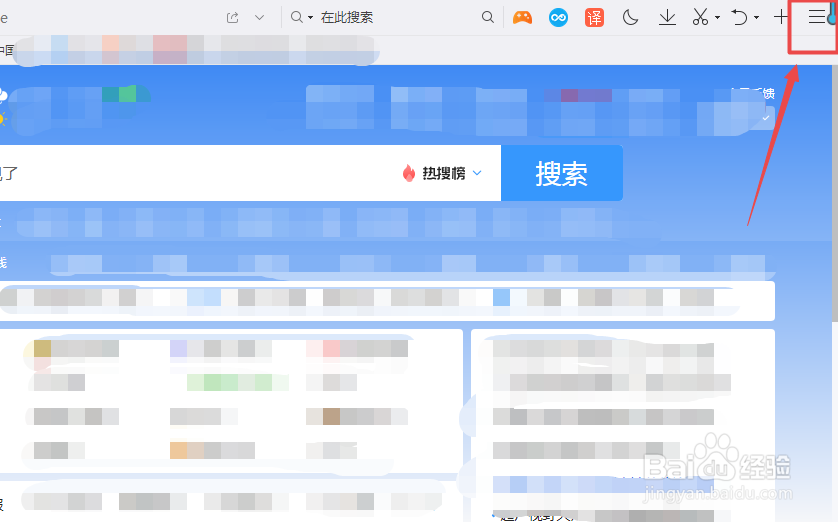The height and width of the screenshot is (522, 838).
Task: Click the scissors screenshot tool
Action: (x=700, y=18)
